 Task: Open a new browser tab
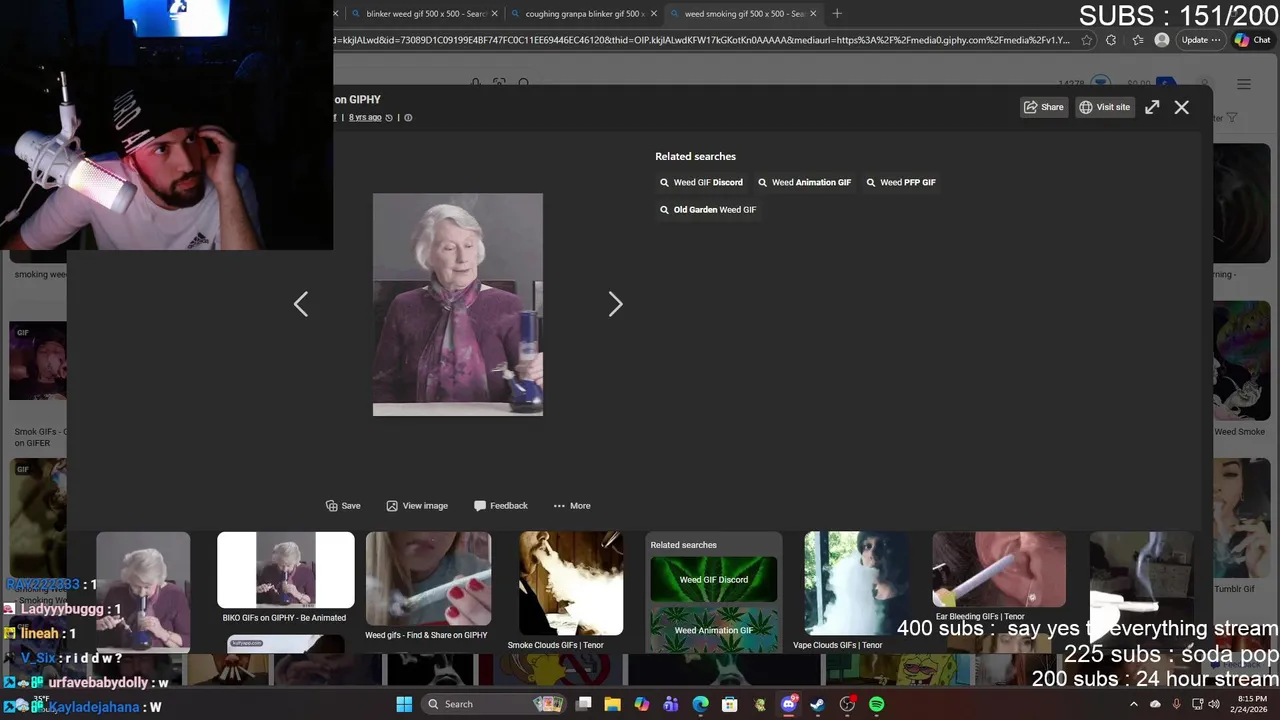click(x=837, y=14)
